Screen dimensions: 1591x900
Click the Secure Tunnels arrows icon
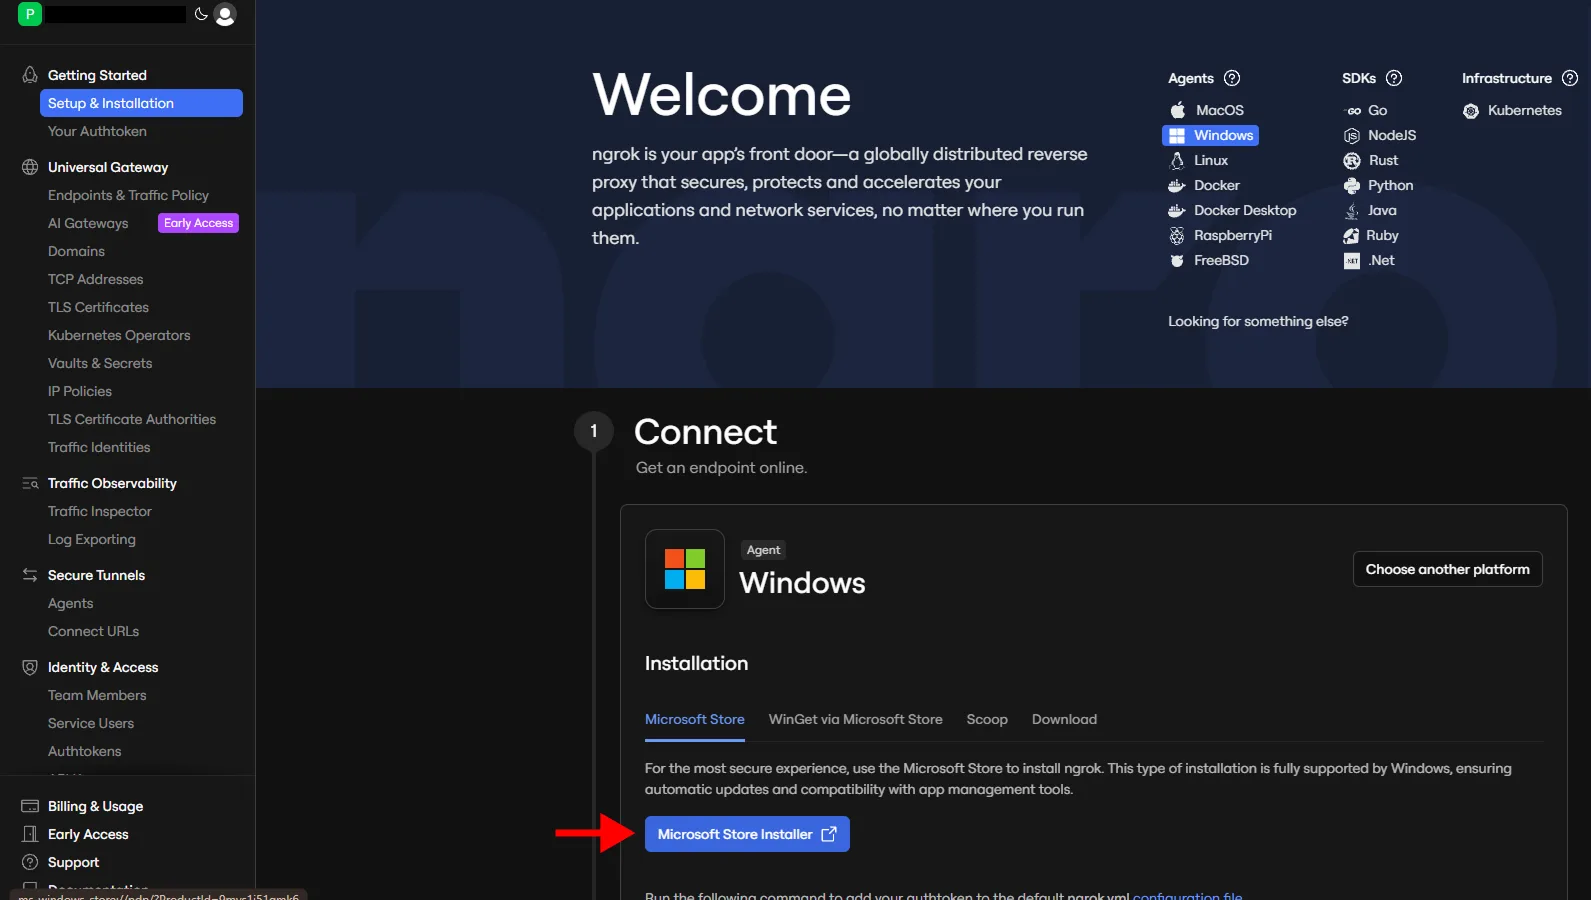point(30,575)
